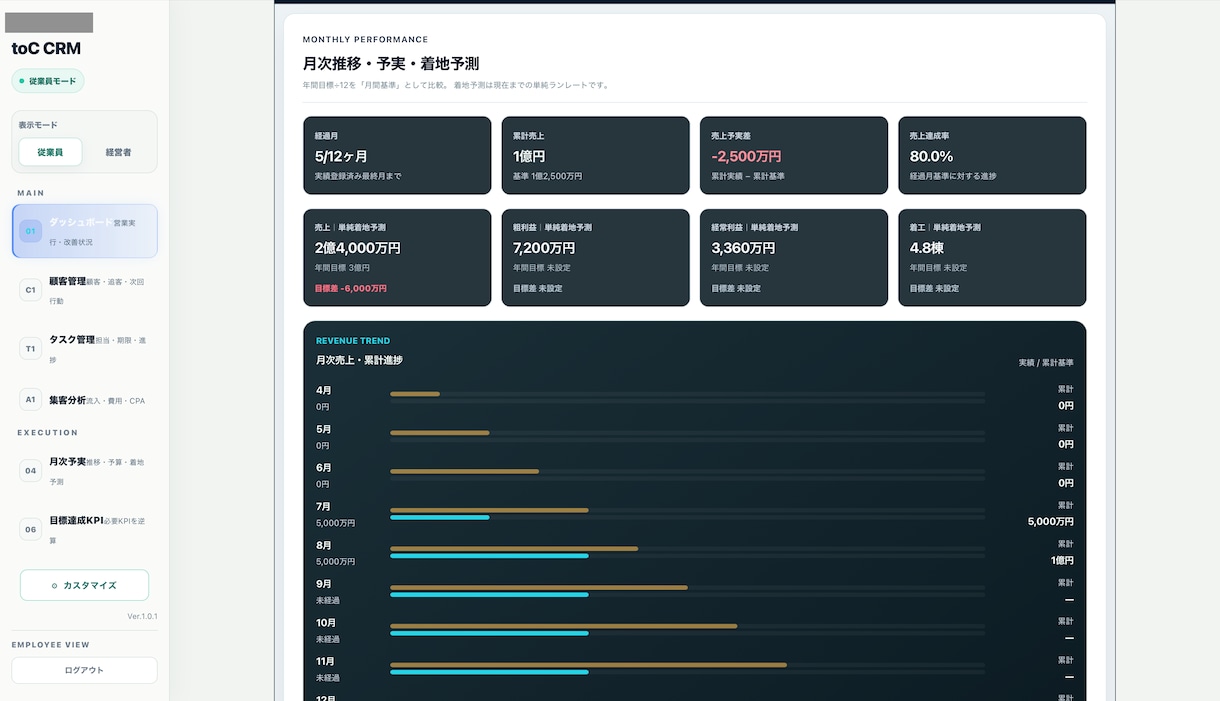The height and width of the screenshot is (701, 1220).
Task: Click the toC CRM app title
Action: click(46, 48)
